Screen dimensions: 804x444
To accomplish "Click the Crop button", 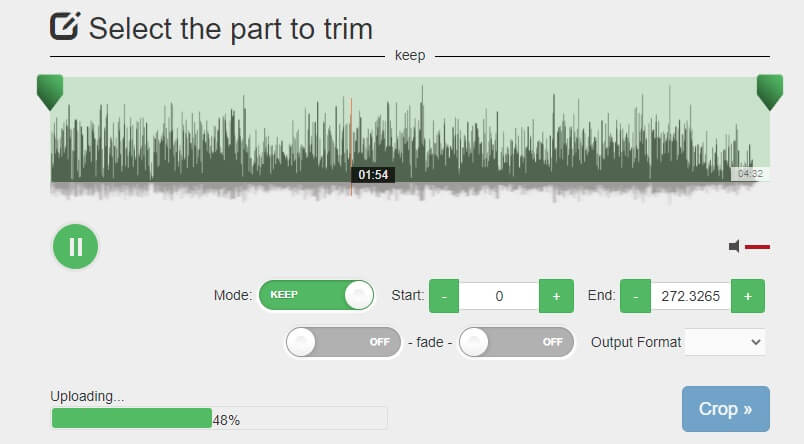I will pos(725,409).
